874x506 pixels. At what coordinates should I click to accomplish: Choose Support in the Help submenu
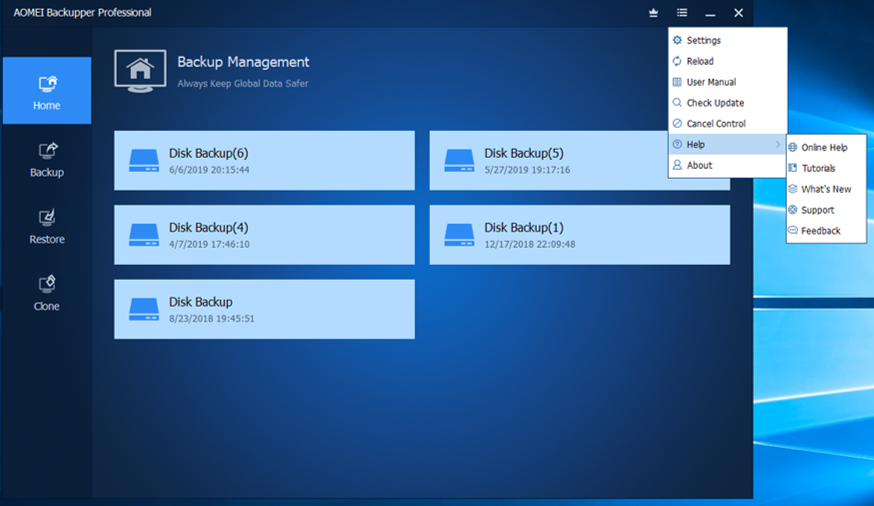(826, 210)
